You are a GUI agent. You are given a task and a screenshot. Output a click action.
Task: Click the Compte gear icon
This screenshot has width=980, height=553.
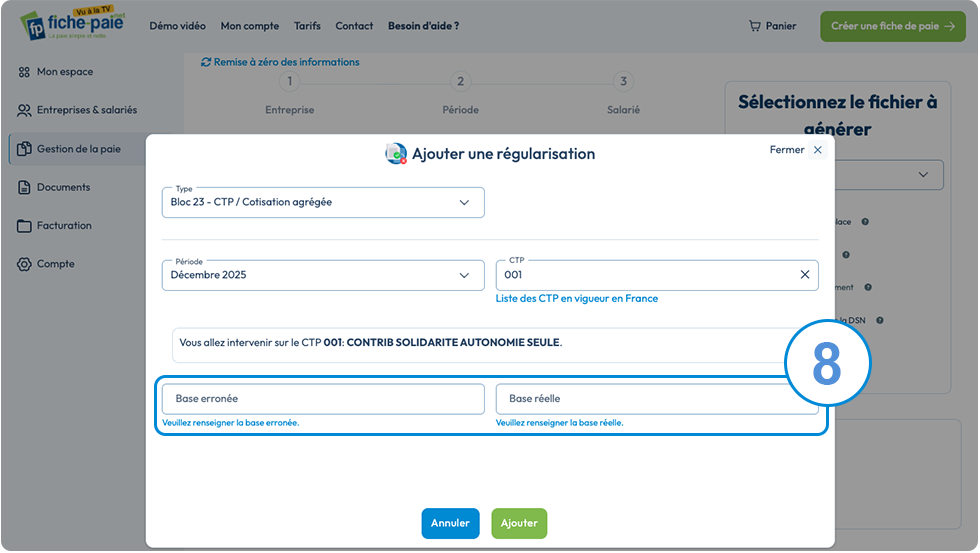point(24,264)
